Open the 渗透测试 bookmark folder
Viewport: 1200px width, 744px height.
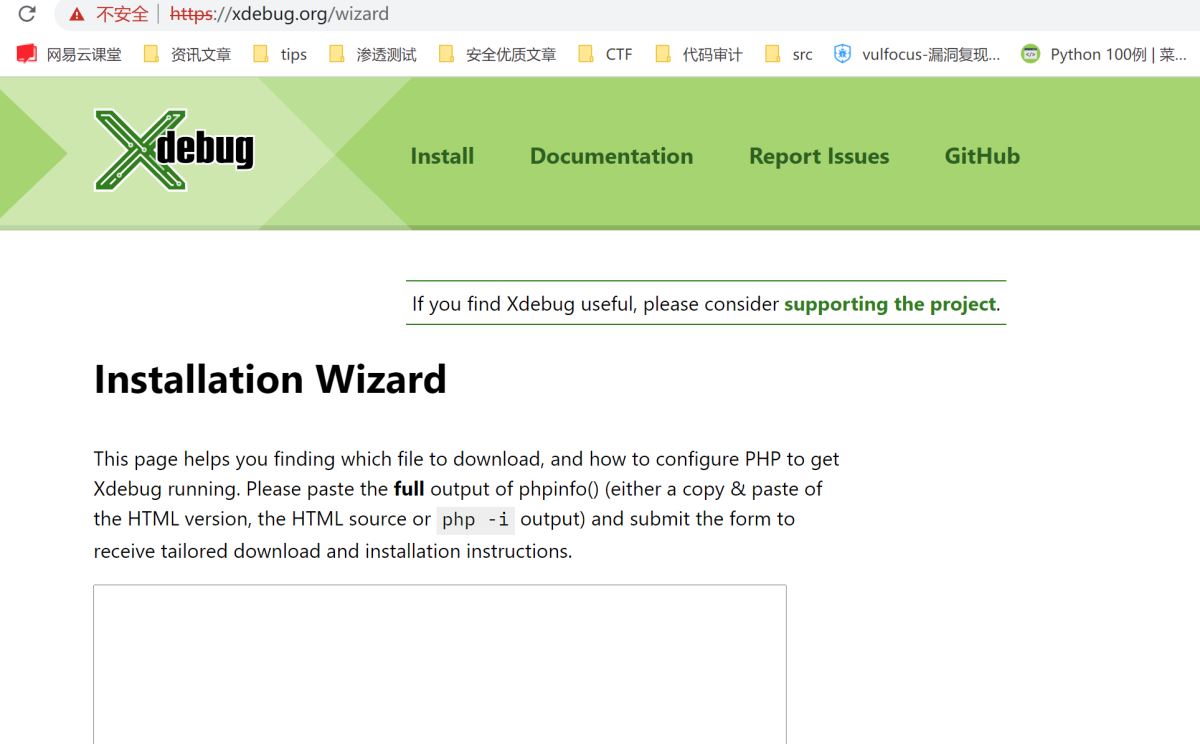[373, 54]
